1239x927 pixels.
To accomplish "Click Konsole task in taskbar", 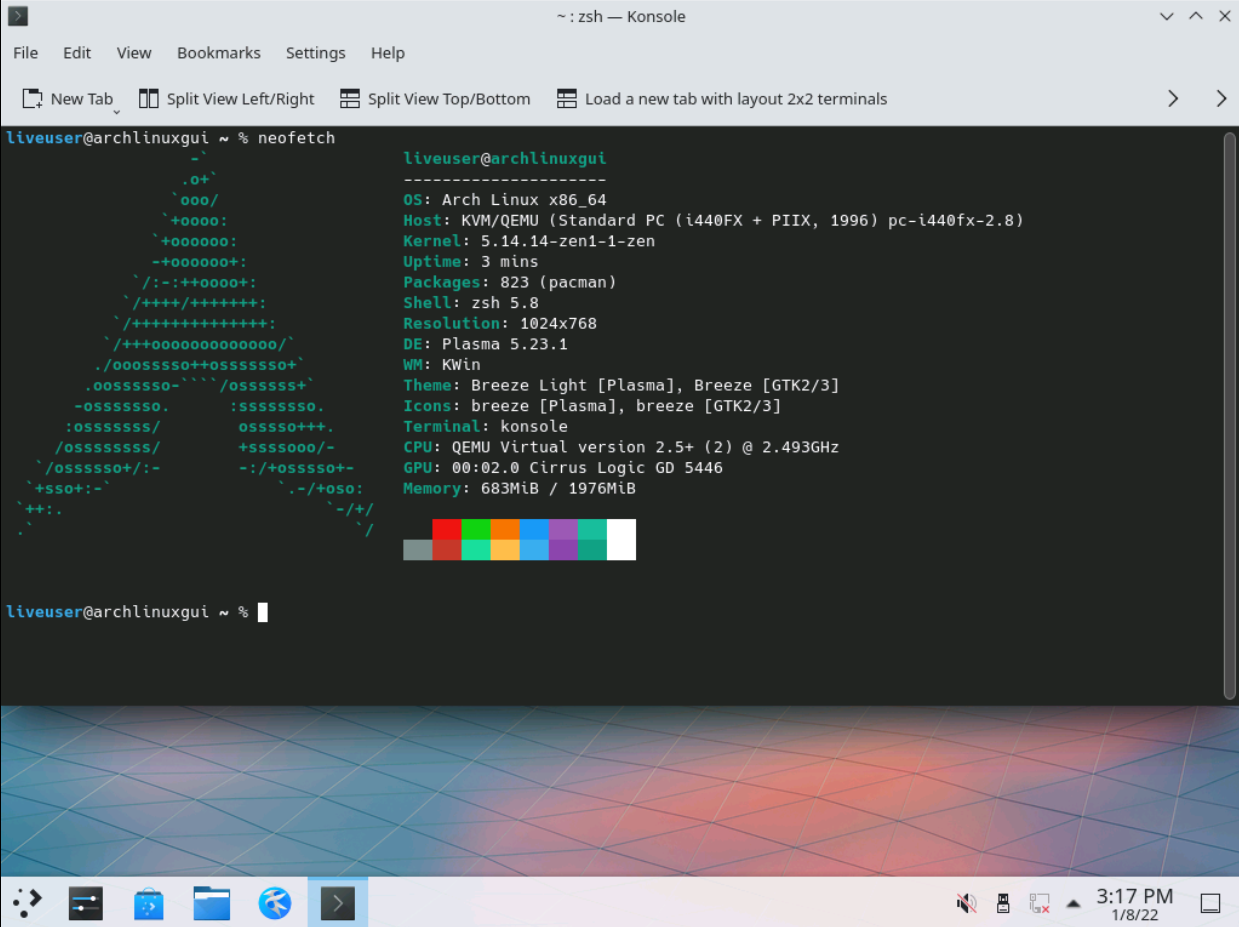I will 337,904.
